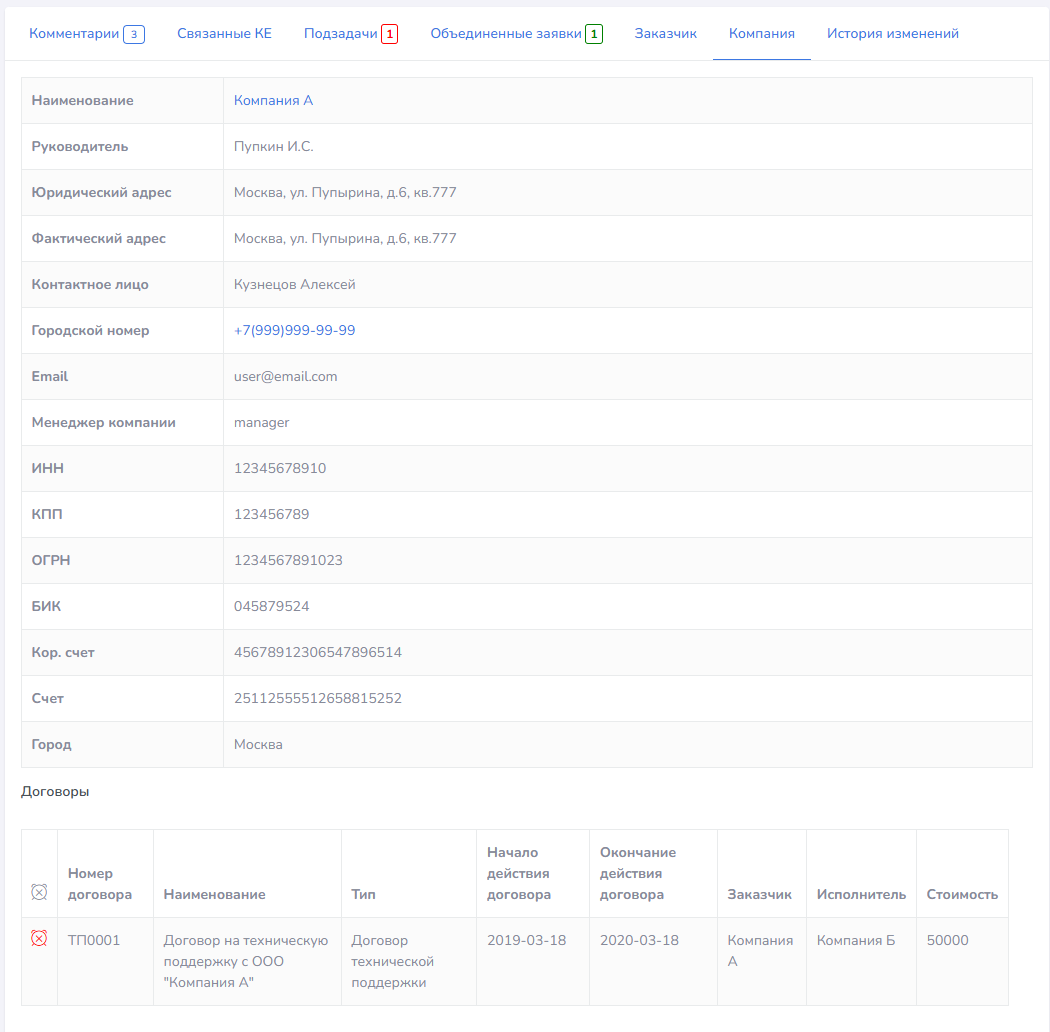Click the red badge next to Подзадачи
The width and height of the screenshot is (1050, 1032).
click(x=390, y=34)
